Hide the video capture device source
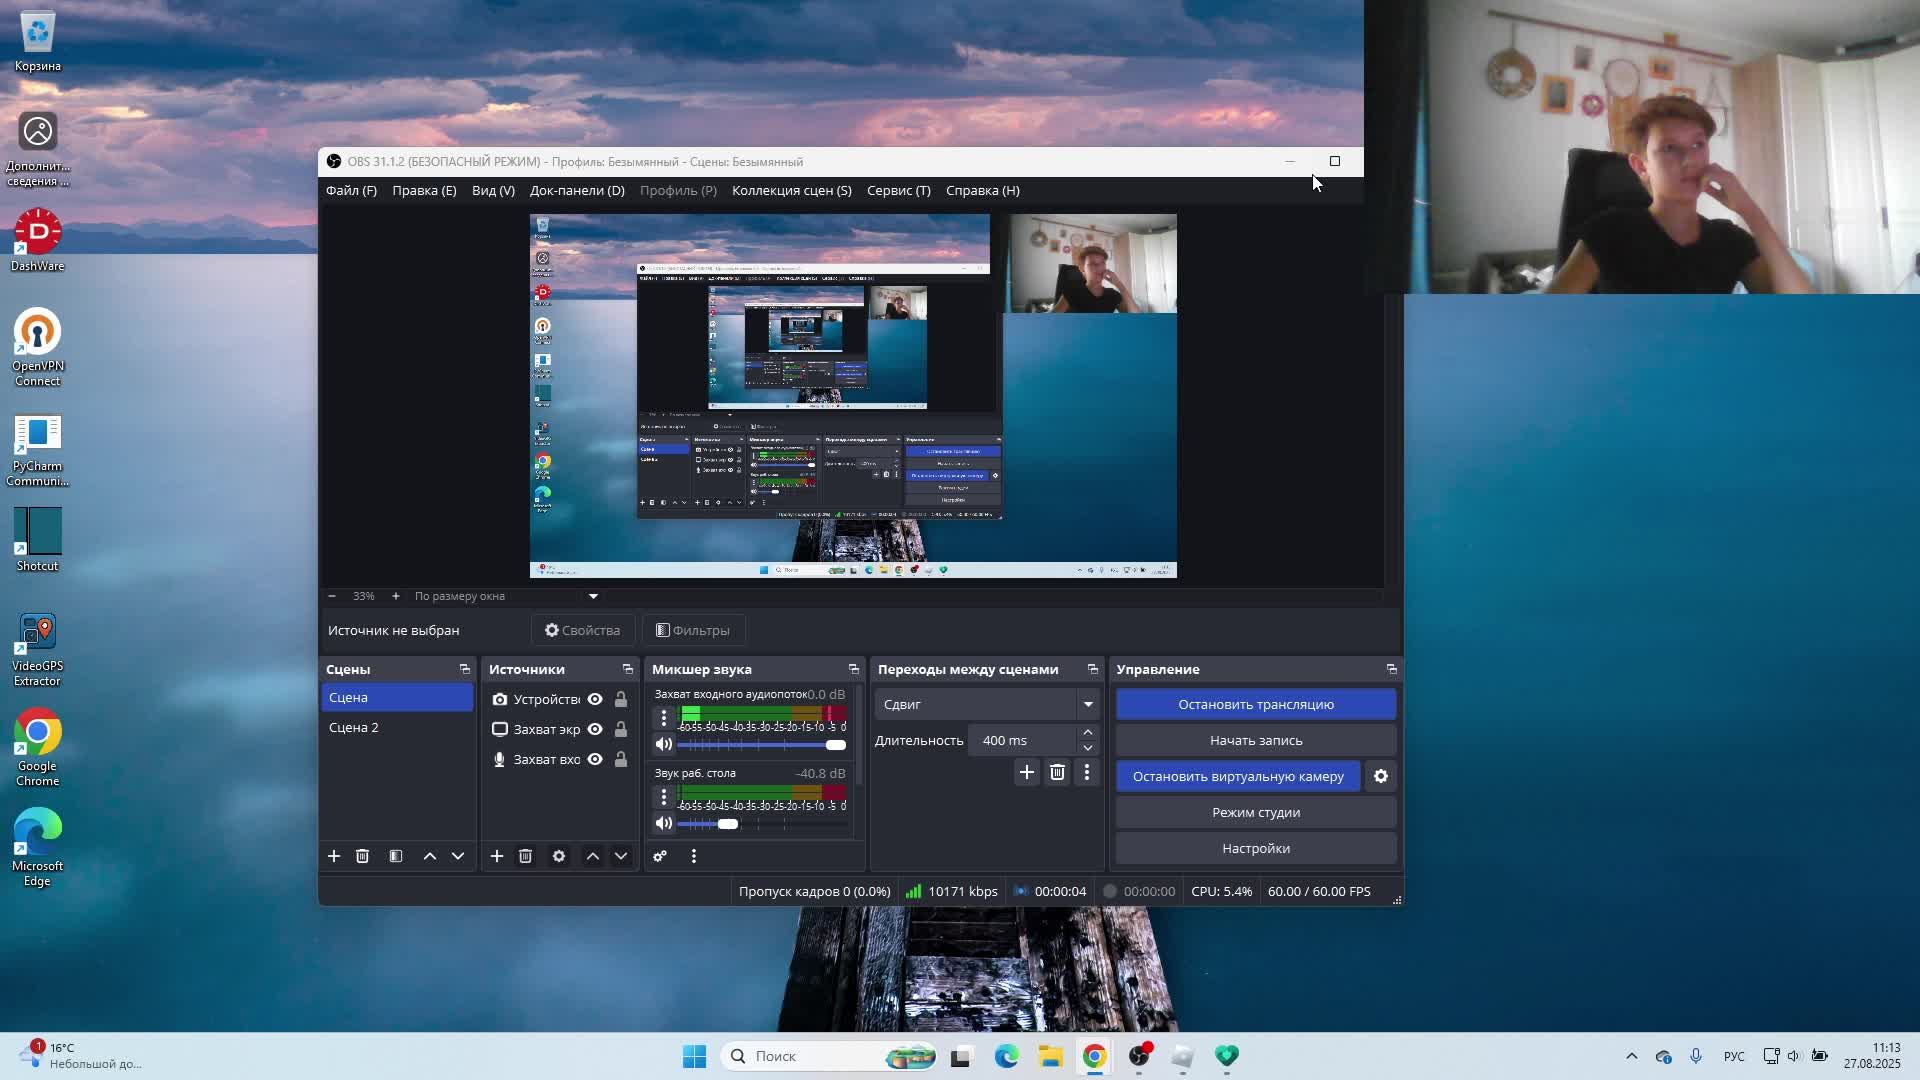Image resolution: width=1920 pixels, height=1080 pixels. click(x=595, y=700)
